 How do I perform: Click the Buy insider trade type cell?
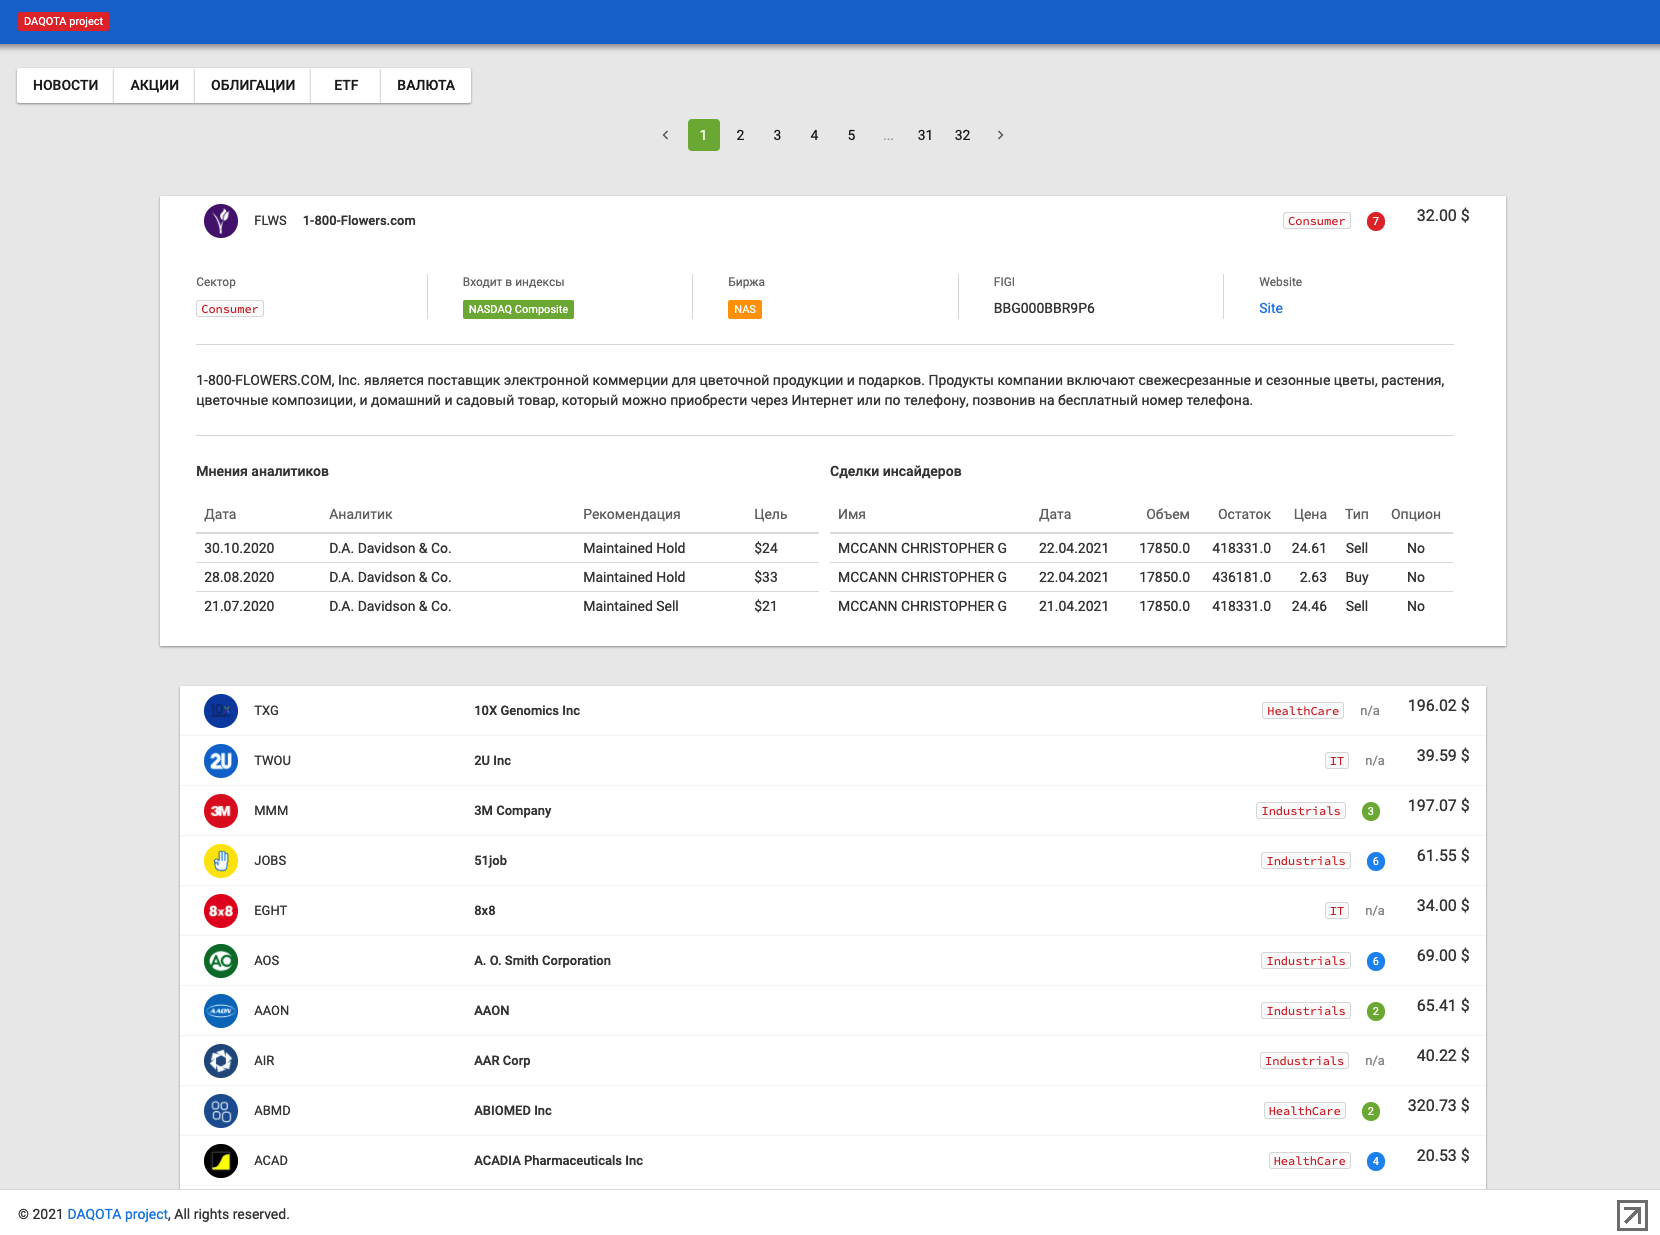click(1357, 577)
